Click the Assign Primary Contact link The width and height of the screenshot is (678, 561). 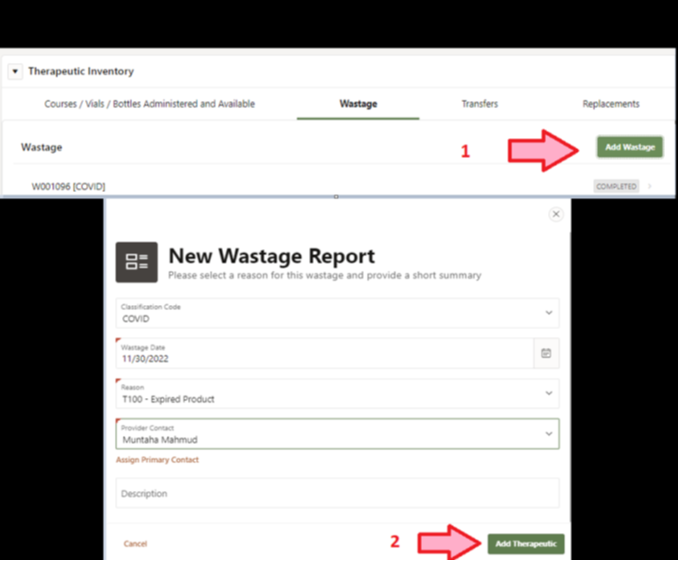157,460
